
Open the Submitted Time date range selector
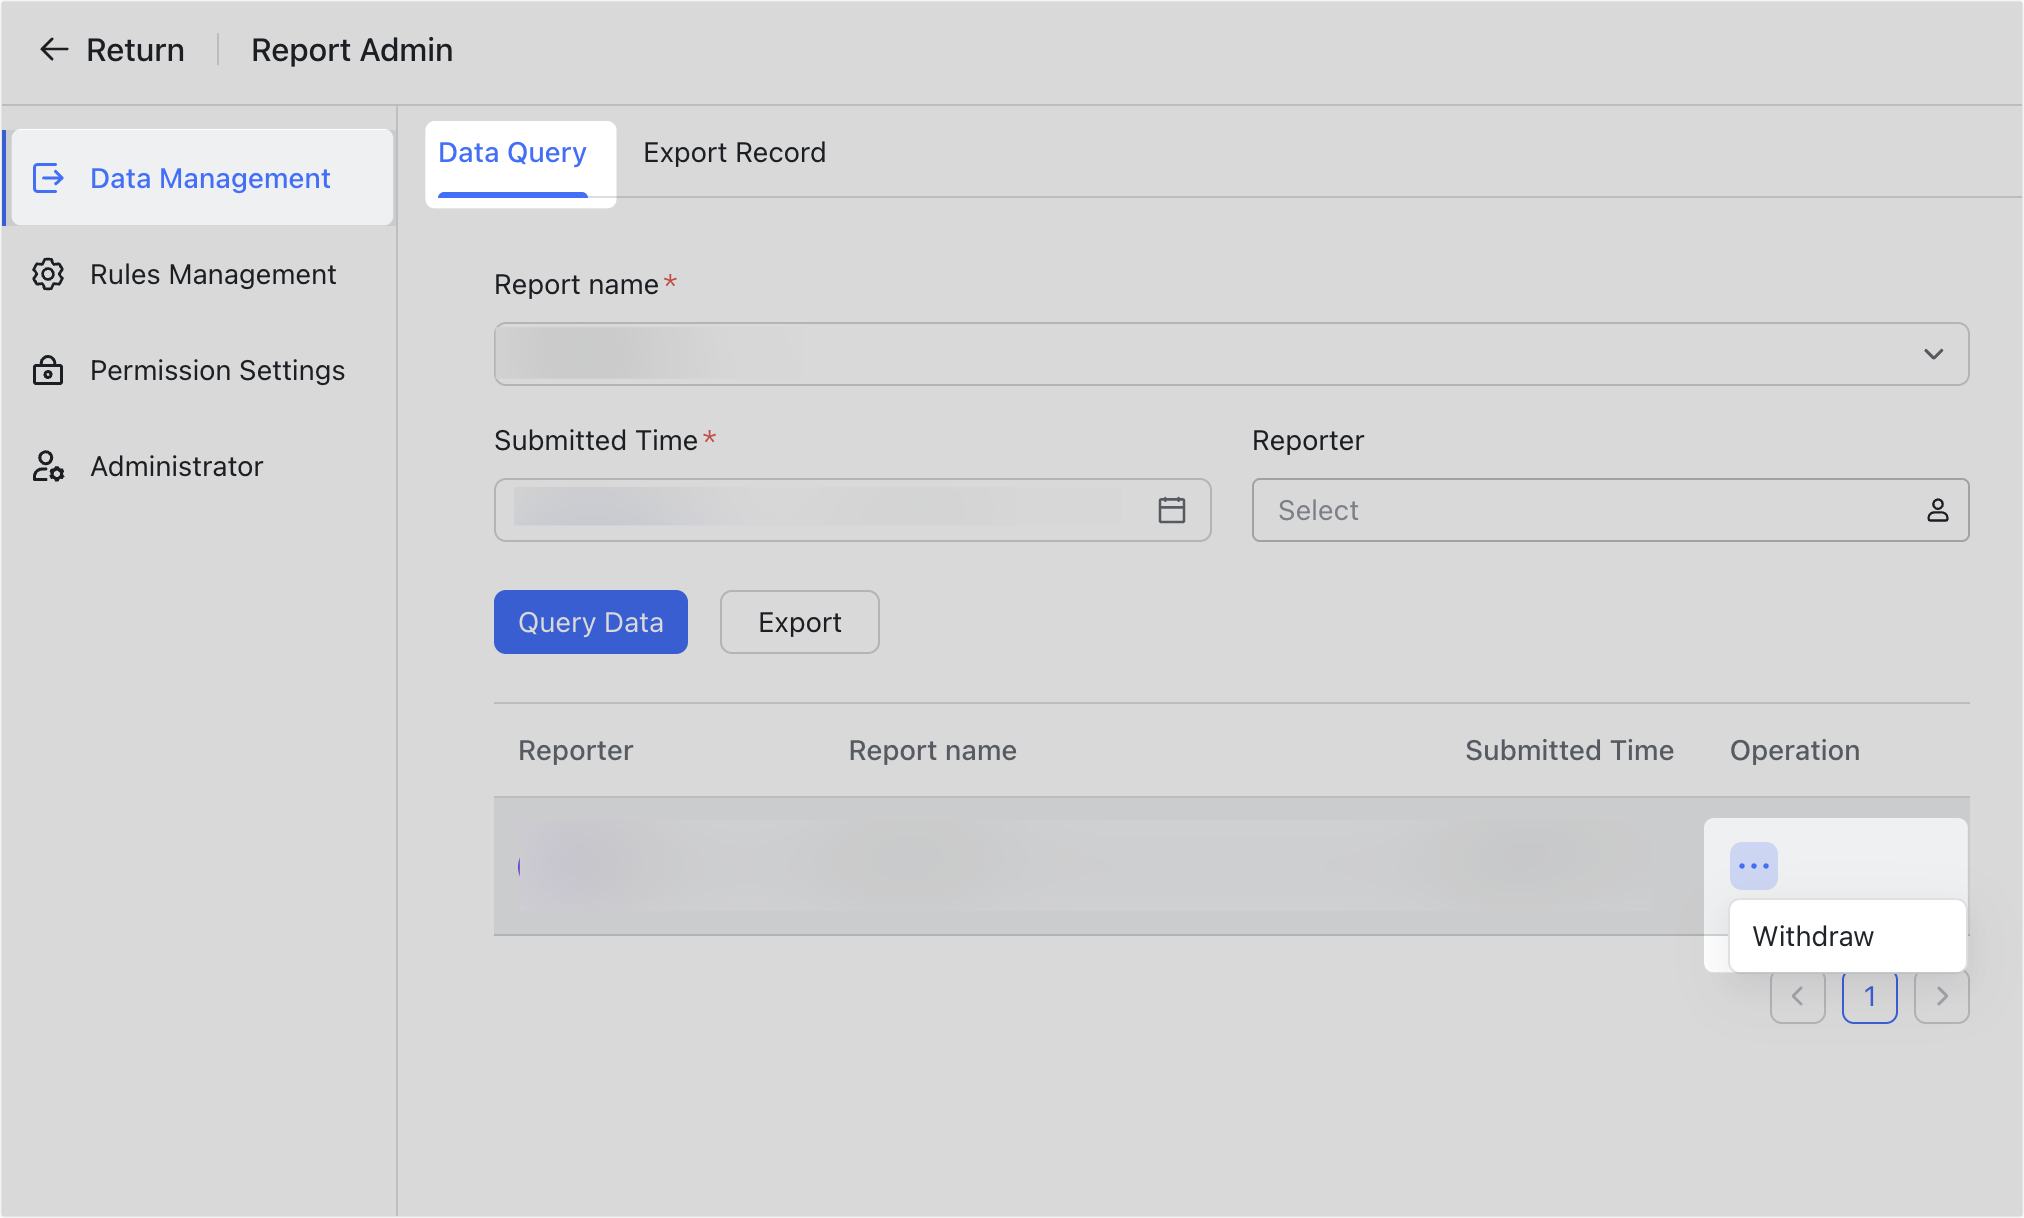click(850, 510)
